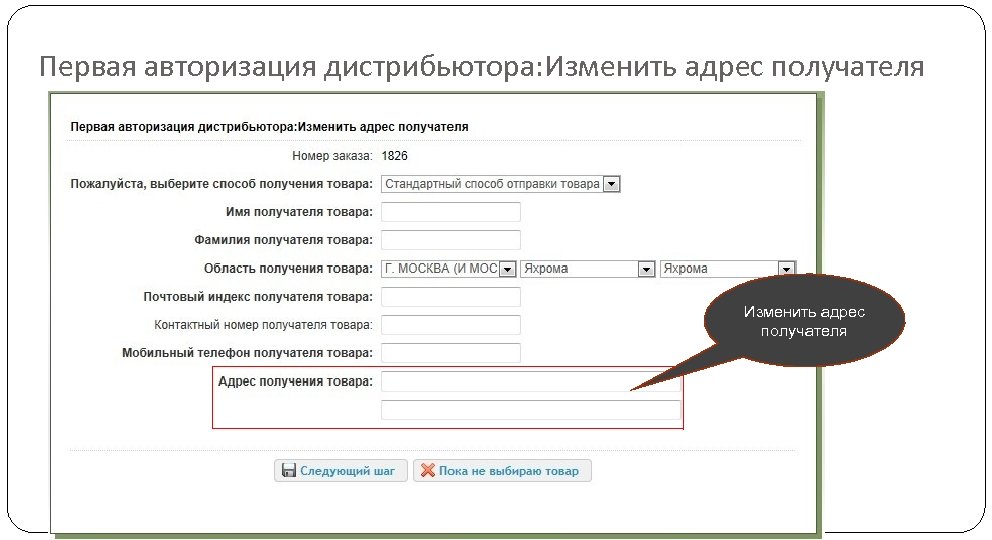Open the middle Яхрома city dropdown
992x540 pixels.
pos(587,269)
